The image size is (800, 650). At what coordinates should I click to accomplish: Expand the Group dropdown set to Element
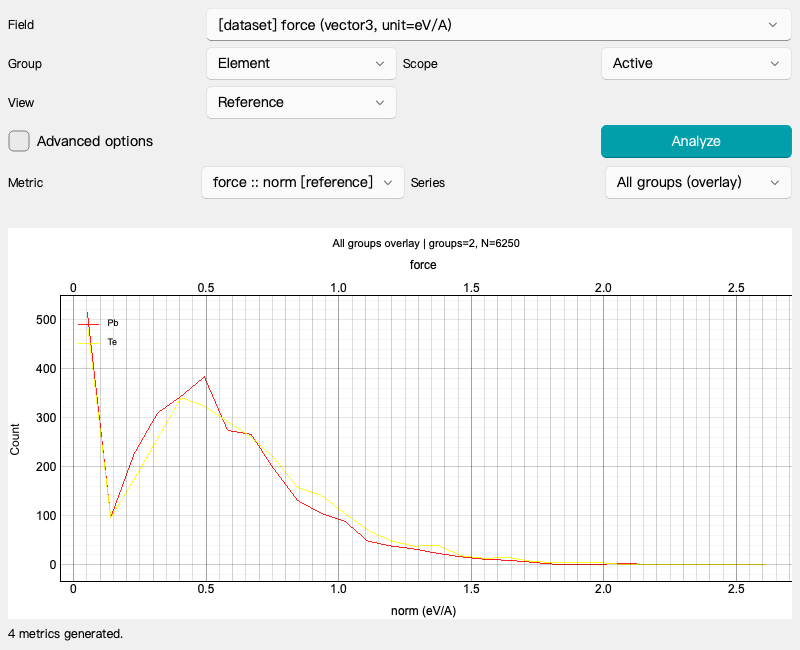coord(301,63)
